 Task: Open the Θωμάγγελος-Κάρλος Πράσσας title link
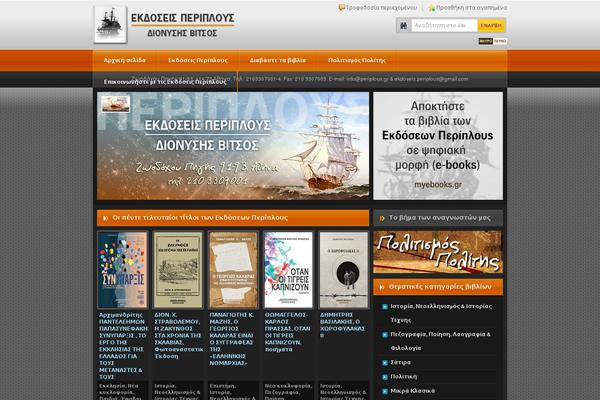[x=288, y=332]
